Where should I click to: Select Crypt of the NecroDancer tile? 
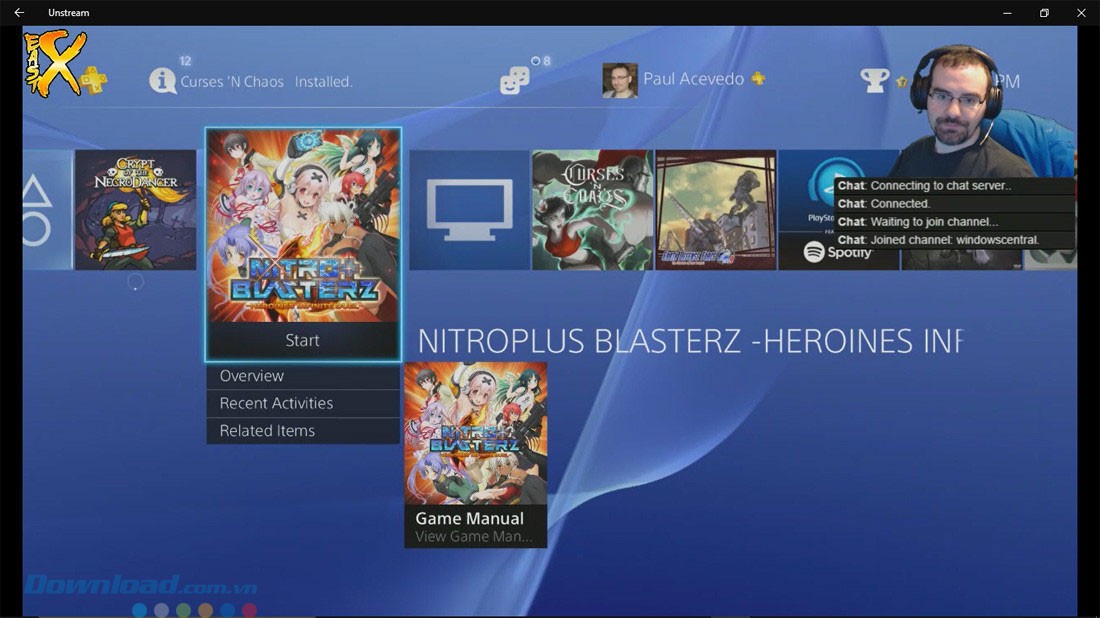coord(135,210)
